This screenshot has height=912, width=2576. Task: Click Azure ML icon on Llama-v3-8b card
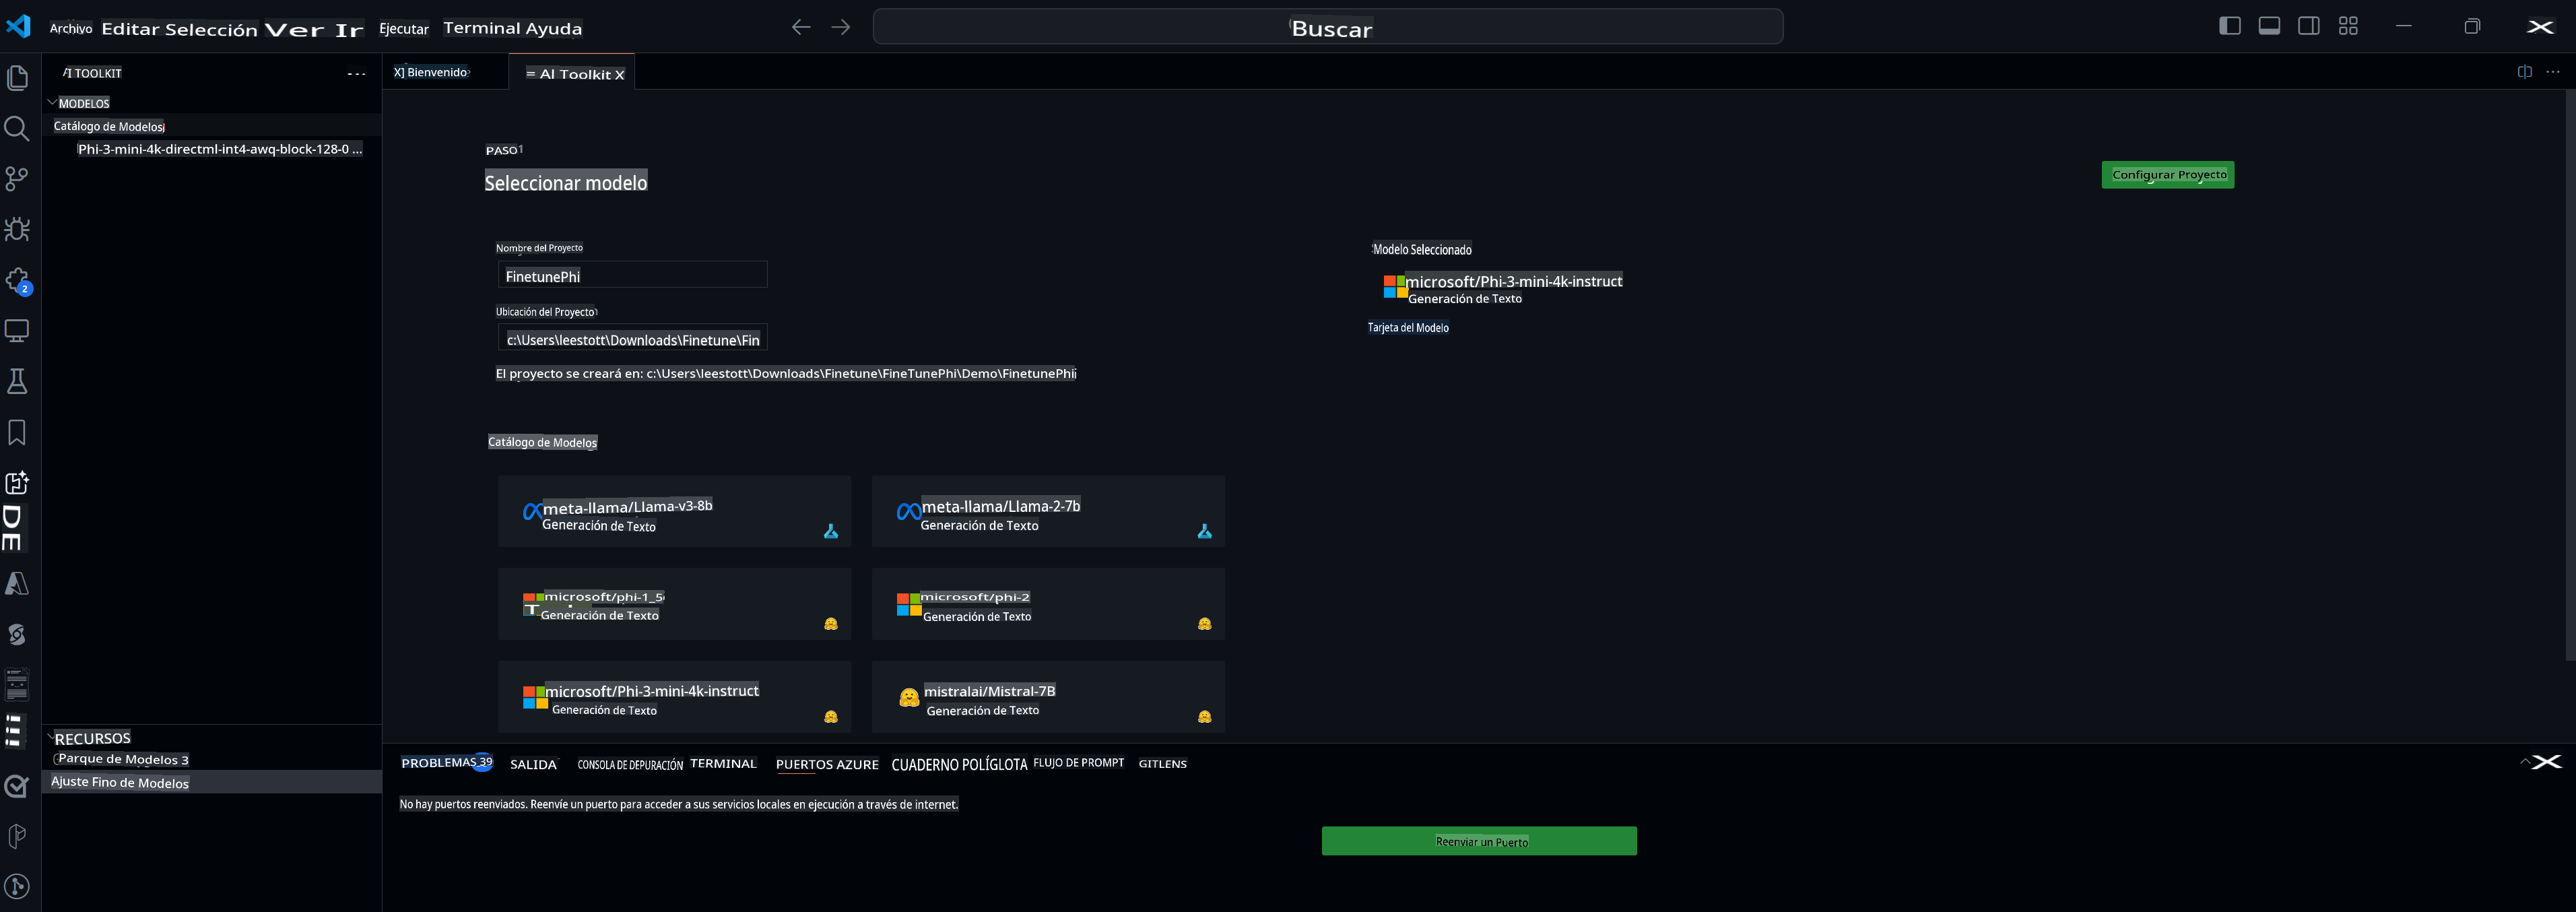(x=830, y=531)
